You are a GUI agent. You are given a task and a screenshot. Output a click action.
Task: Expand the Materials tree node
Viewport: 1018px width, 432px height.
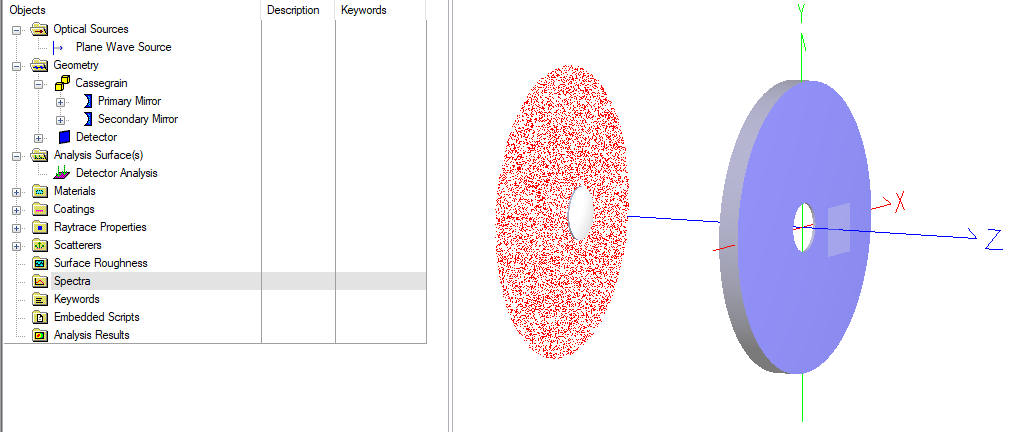(x=17, y=191)
